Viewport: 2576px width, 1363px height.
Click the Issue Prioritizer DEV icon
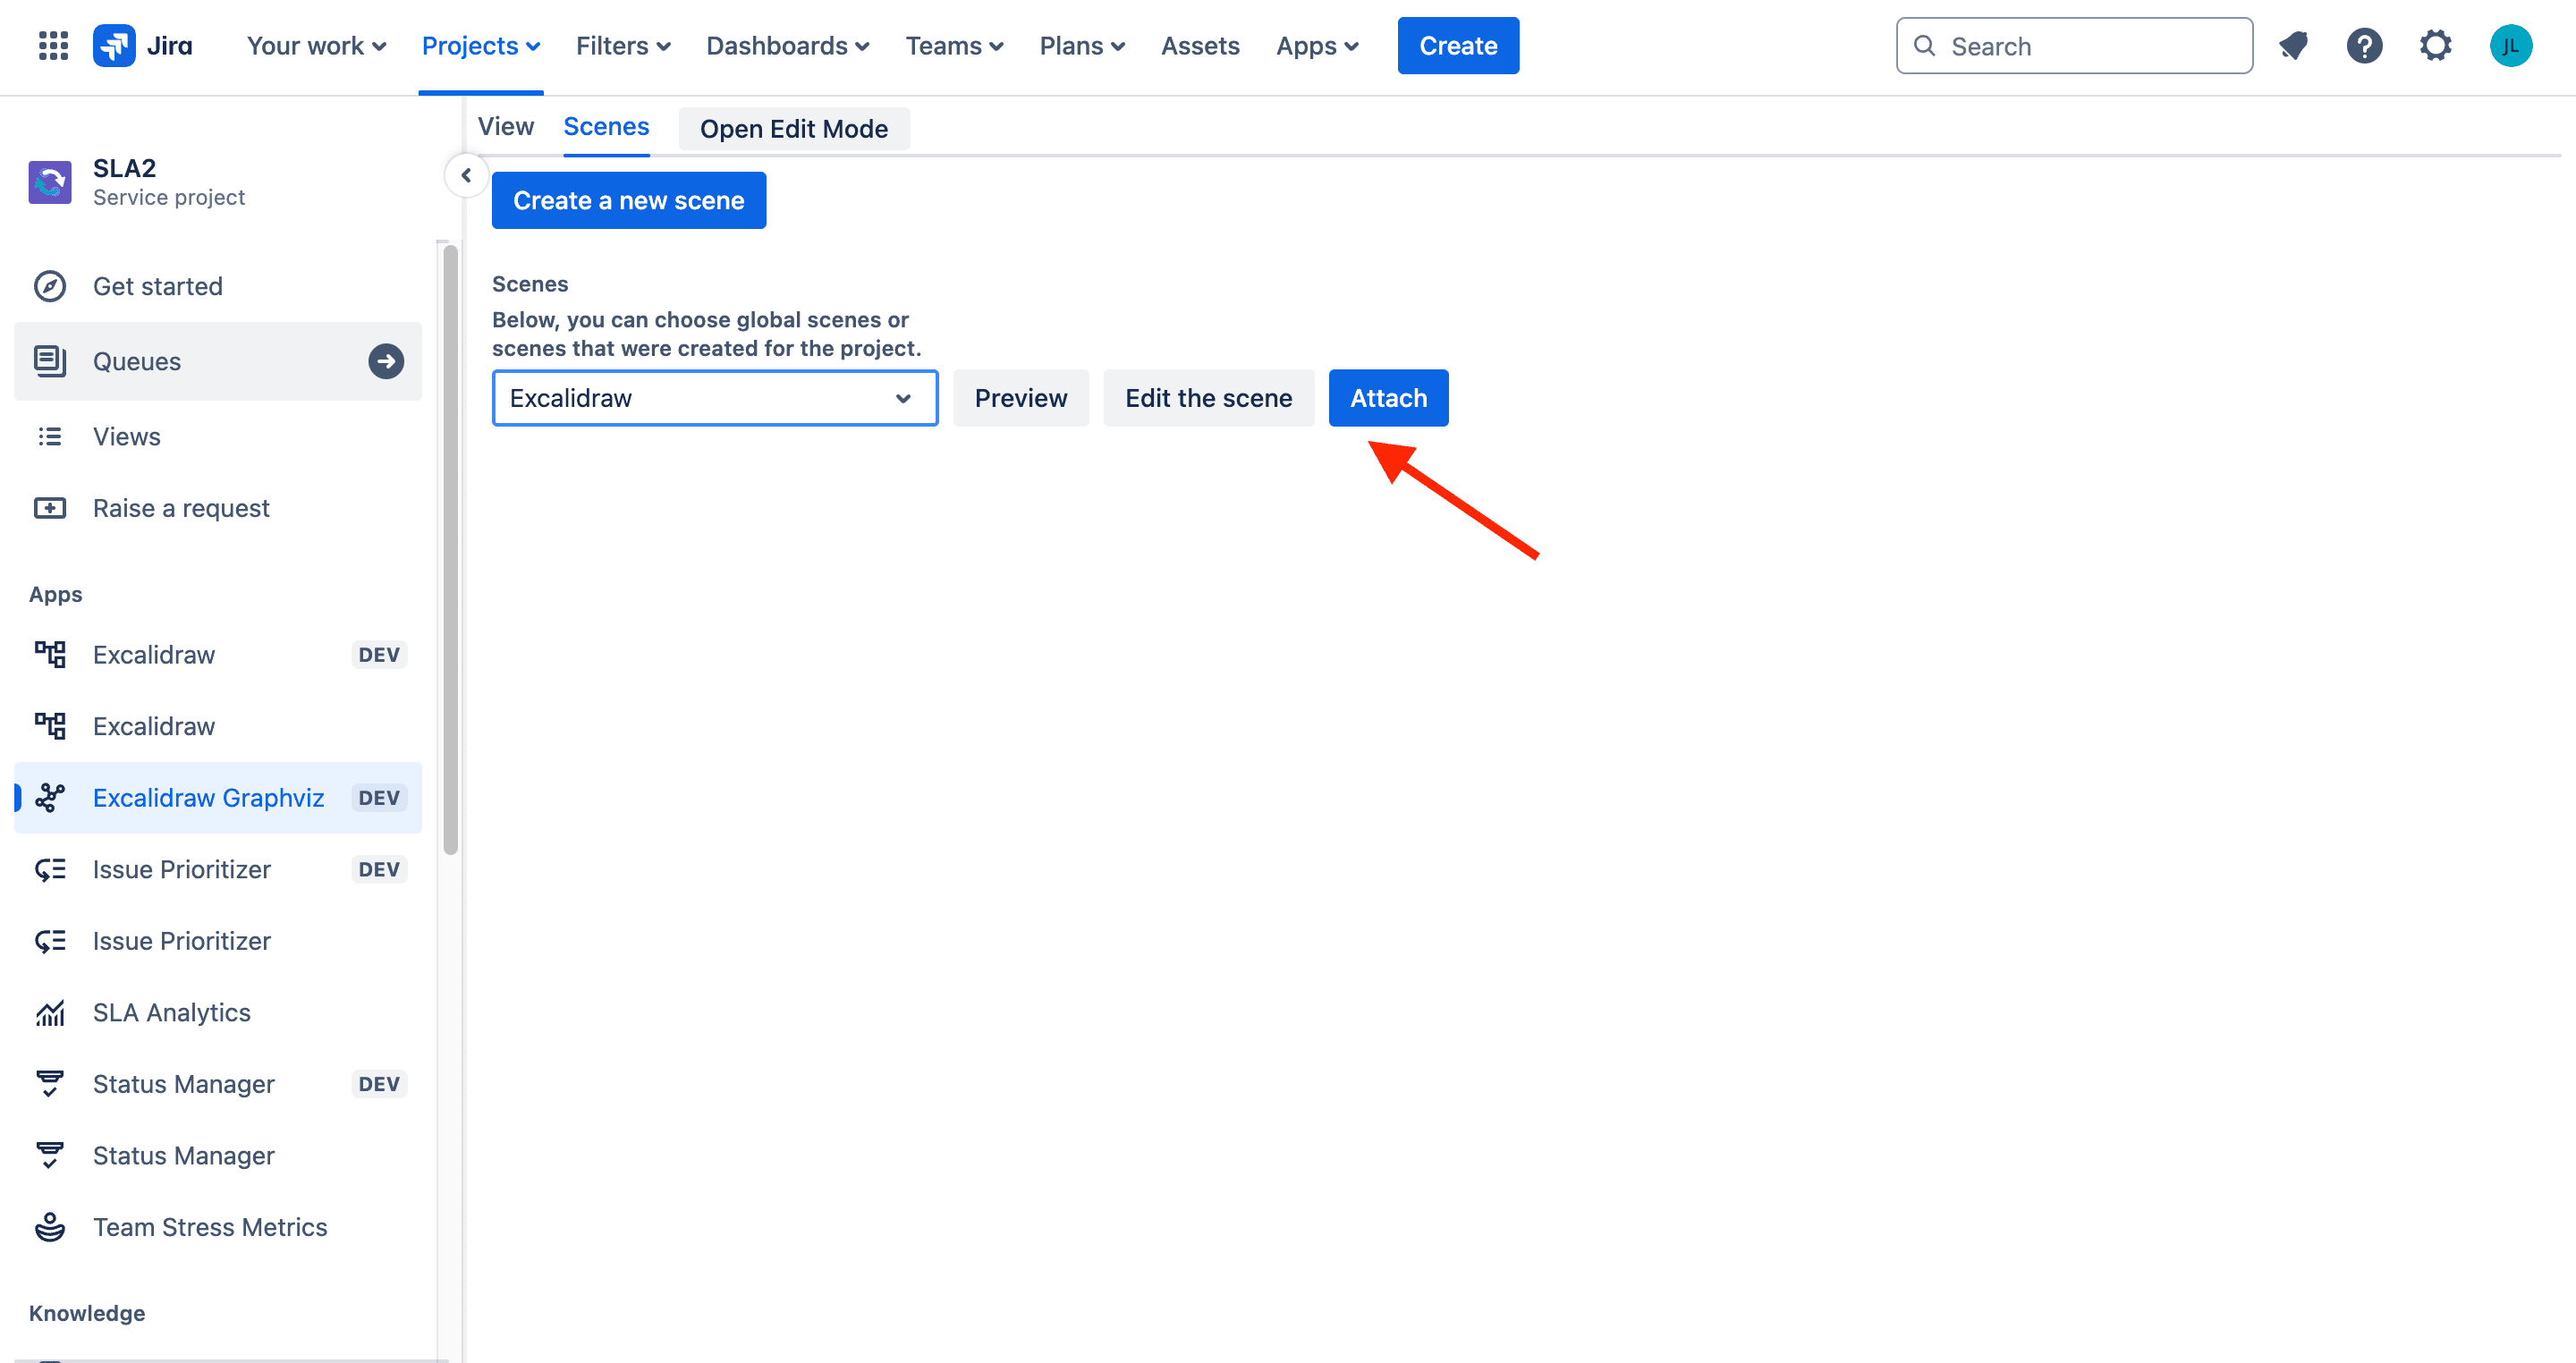50,870
